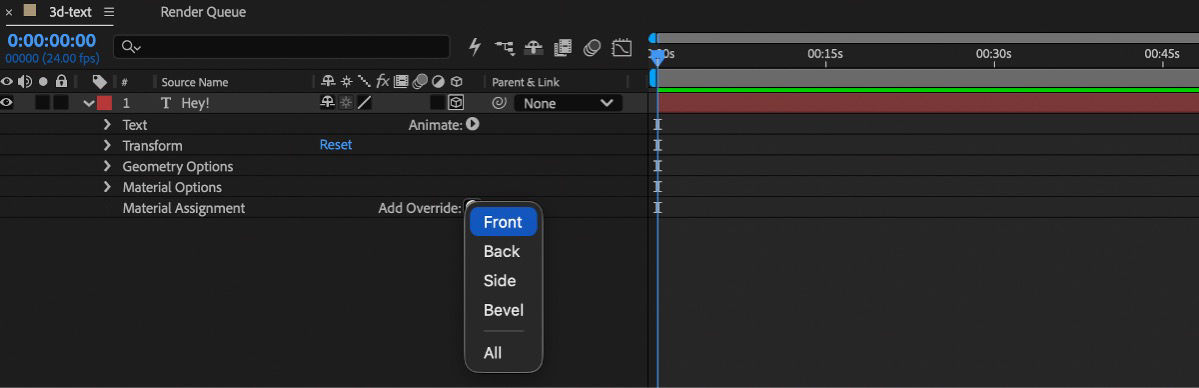Grab the parent pick whip spiral
1199x388 pixels.
[x=499, y=103]
